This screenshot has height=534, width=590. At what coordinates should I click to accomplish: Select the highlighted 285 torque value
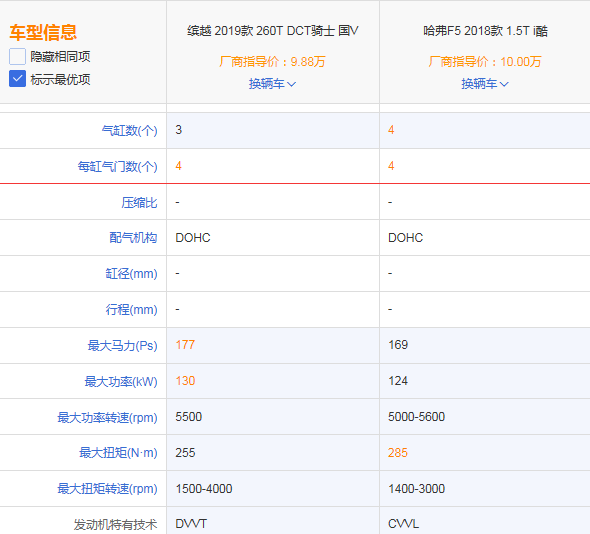coord(398,452)
